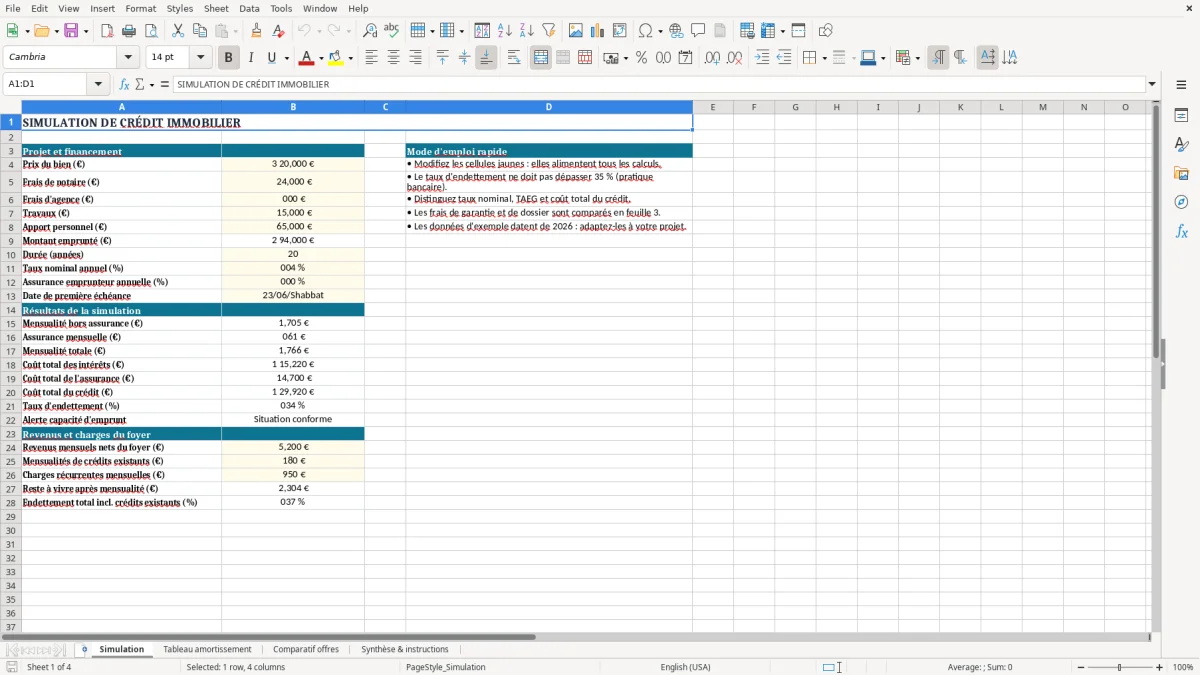Apply the red font color swatch
Viewport: 1200px width, 675px height.
tap(307, 58)
